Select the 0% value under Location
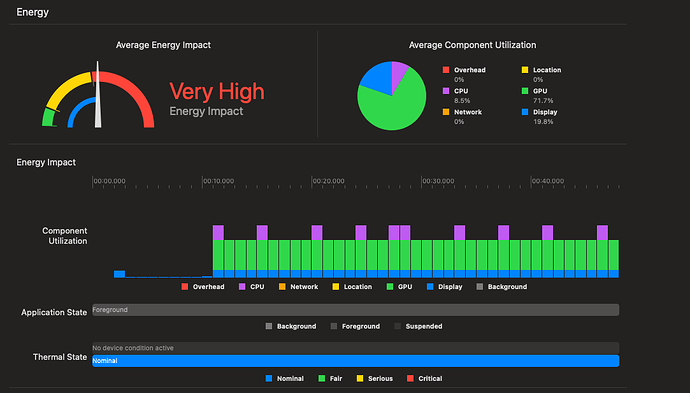This screenshot has width=690, height=393. click(538, 79)
